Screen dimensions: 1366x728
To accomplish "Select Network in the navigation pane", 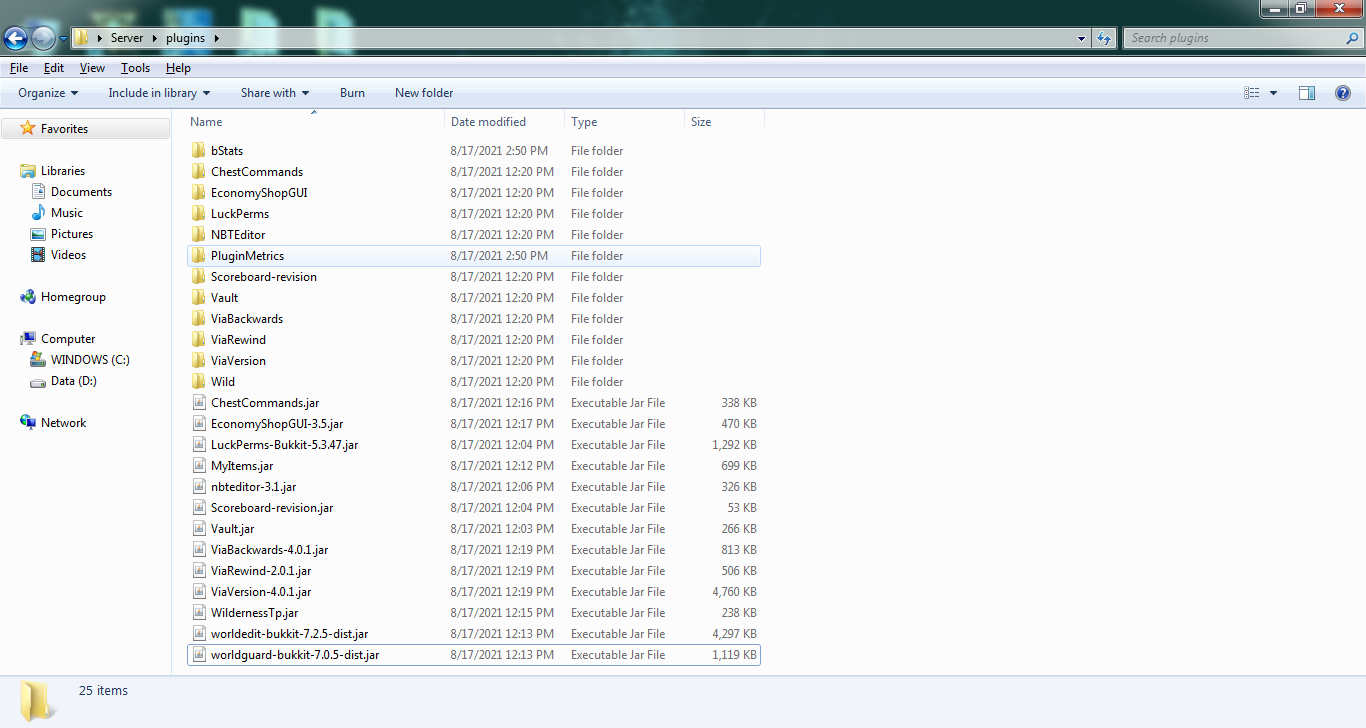I will click(x=63, y=423).
